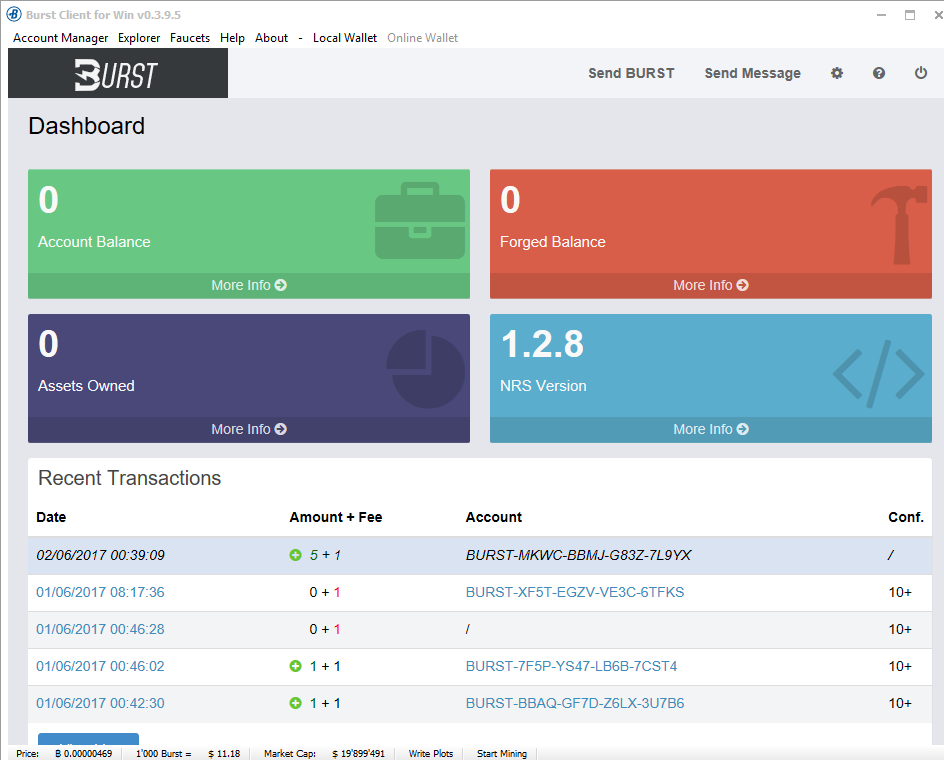Viewport: 944px width, 760px height.
Task: Click the pie chart icon on Assets Owned card
Action: [x=425, y=369]
